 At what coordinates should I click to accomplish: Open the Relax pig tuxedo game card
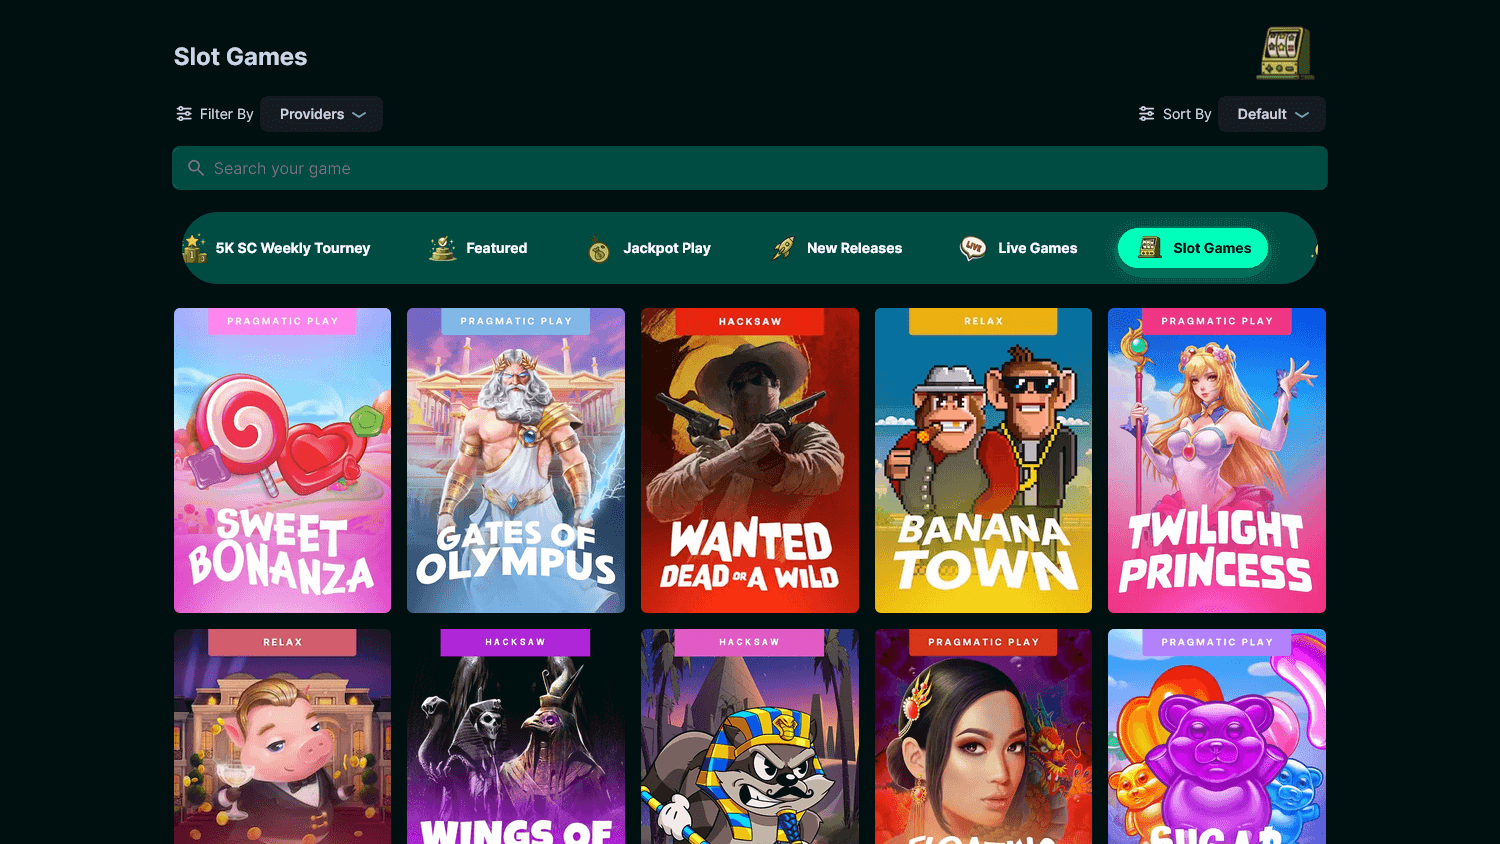(x=282, y=737)
